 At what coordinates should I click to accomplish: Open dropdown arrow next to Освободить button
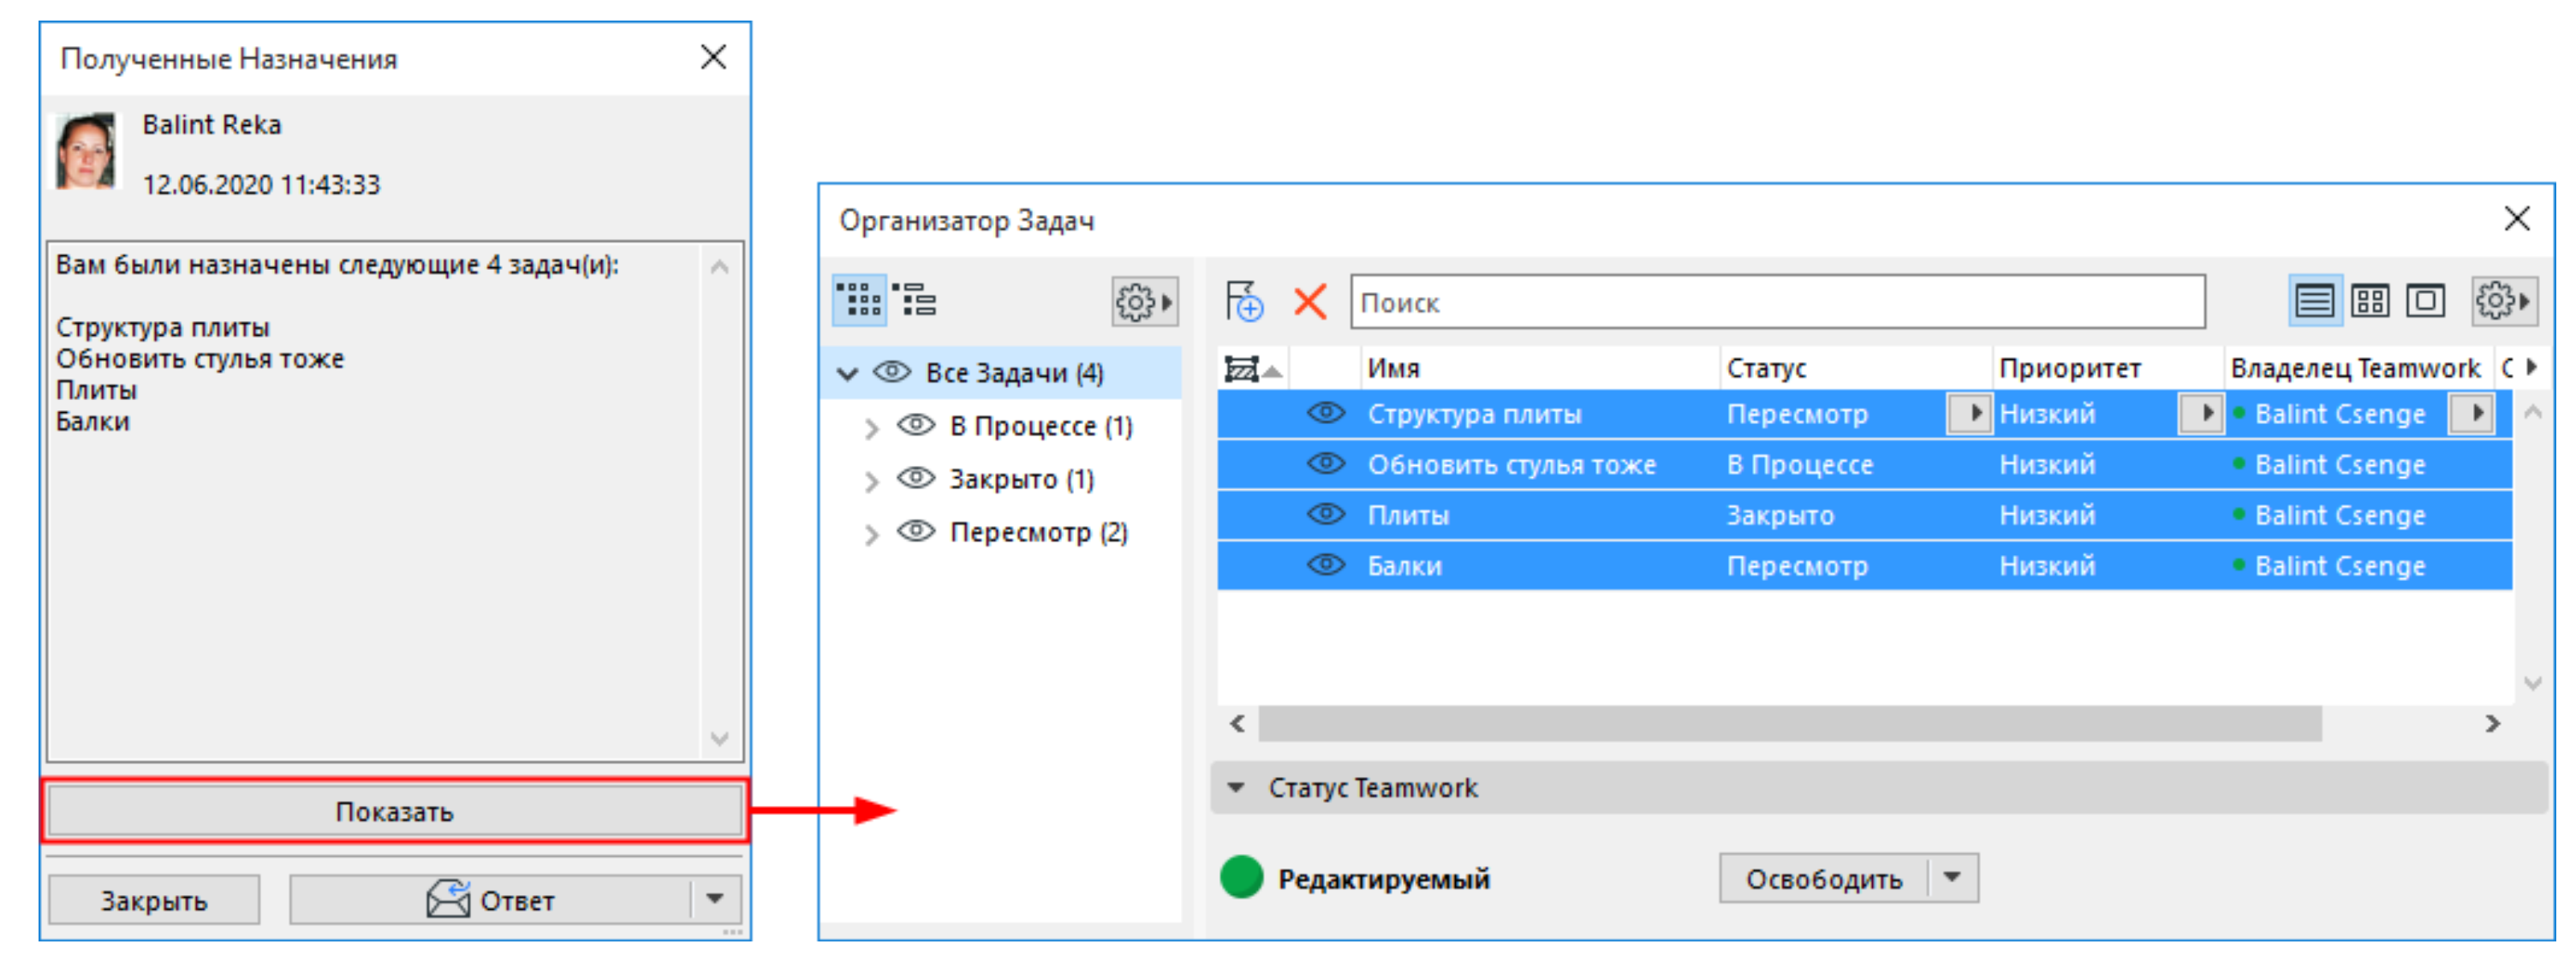[x=1952, y=877]
